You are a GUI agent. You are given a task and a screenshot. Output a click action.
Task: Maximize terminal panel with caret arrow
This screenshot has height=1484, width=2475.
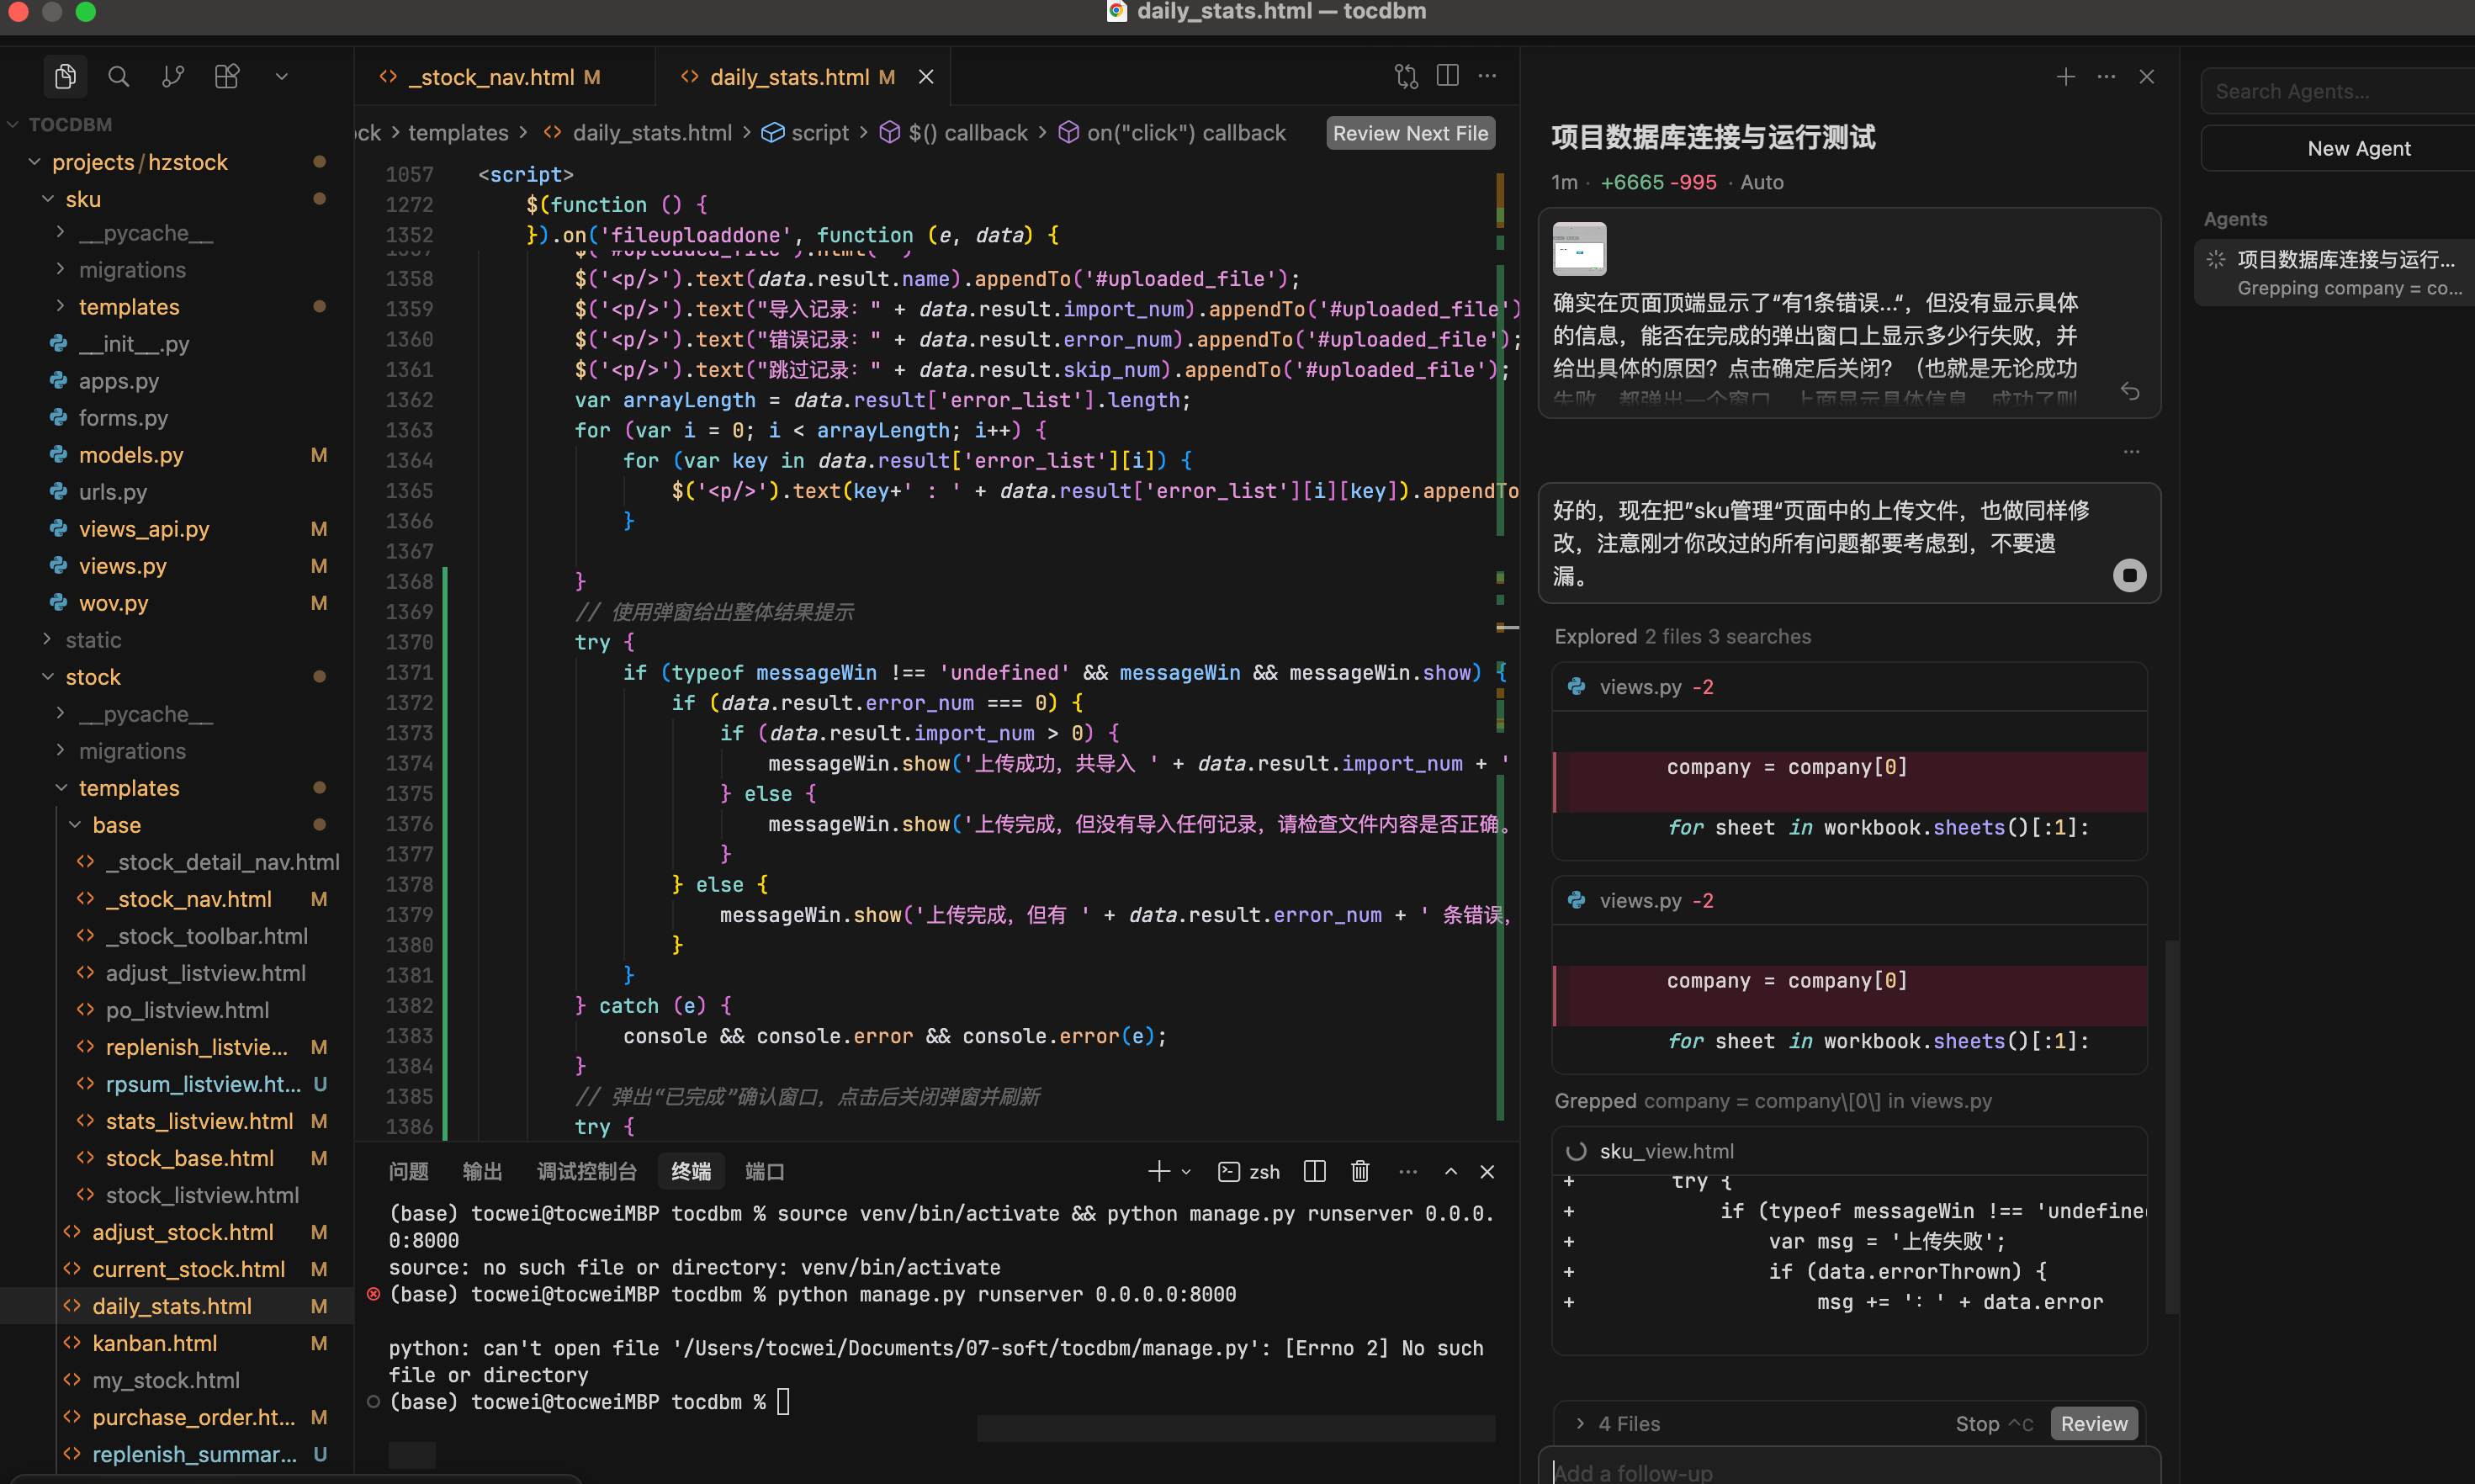1451,1171
